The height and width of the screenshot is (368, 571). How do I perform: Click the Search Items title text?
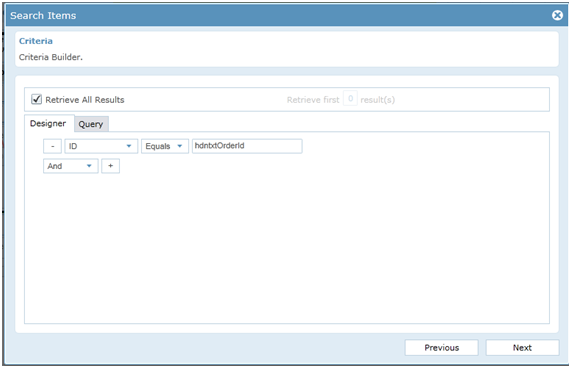pyautogui.click(x=43, y=16)
